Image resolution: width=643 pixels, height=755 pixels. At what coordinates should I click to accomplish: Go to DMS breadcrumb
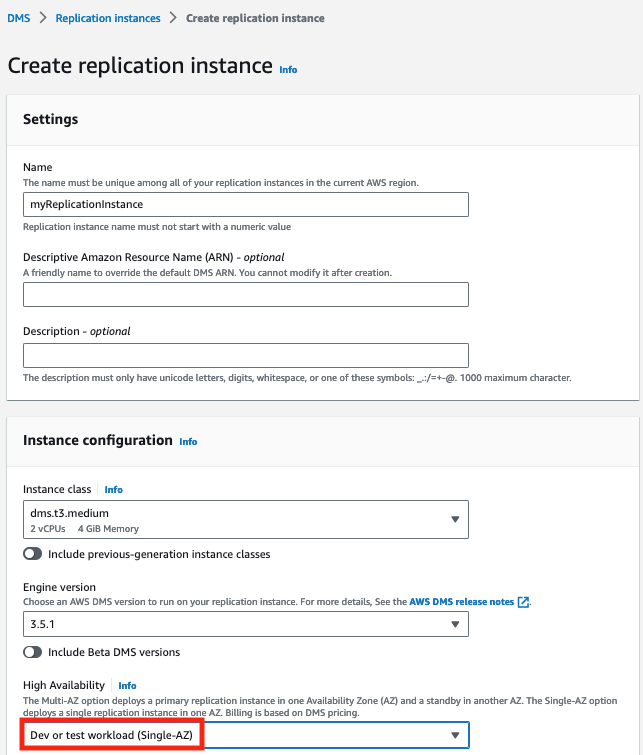point(18,18)
